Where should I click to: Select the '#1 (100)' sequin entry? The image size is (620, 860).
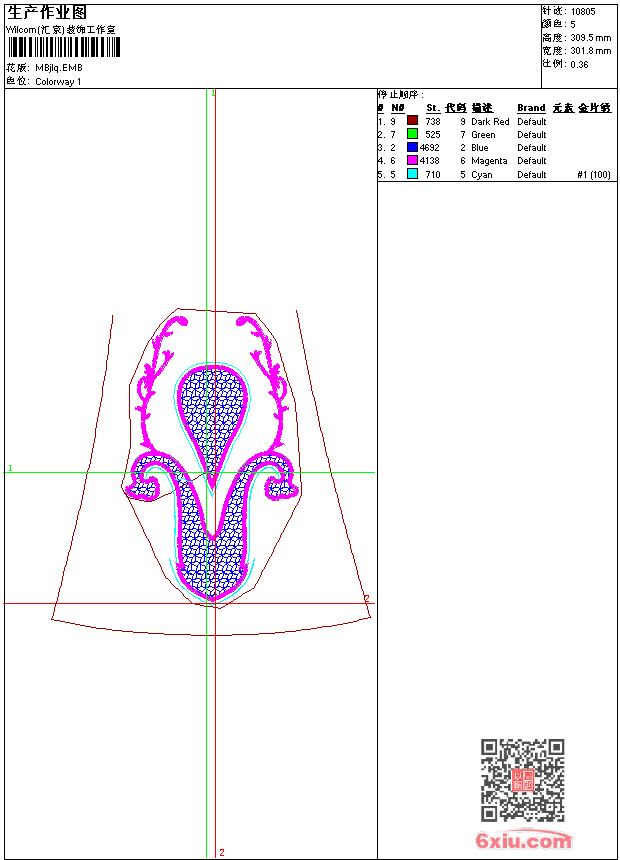594,175
